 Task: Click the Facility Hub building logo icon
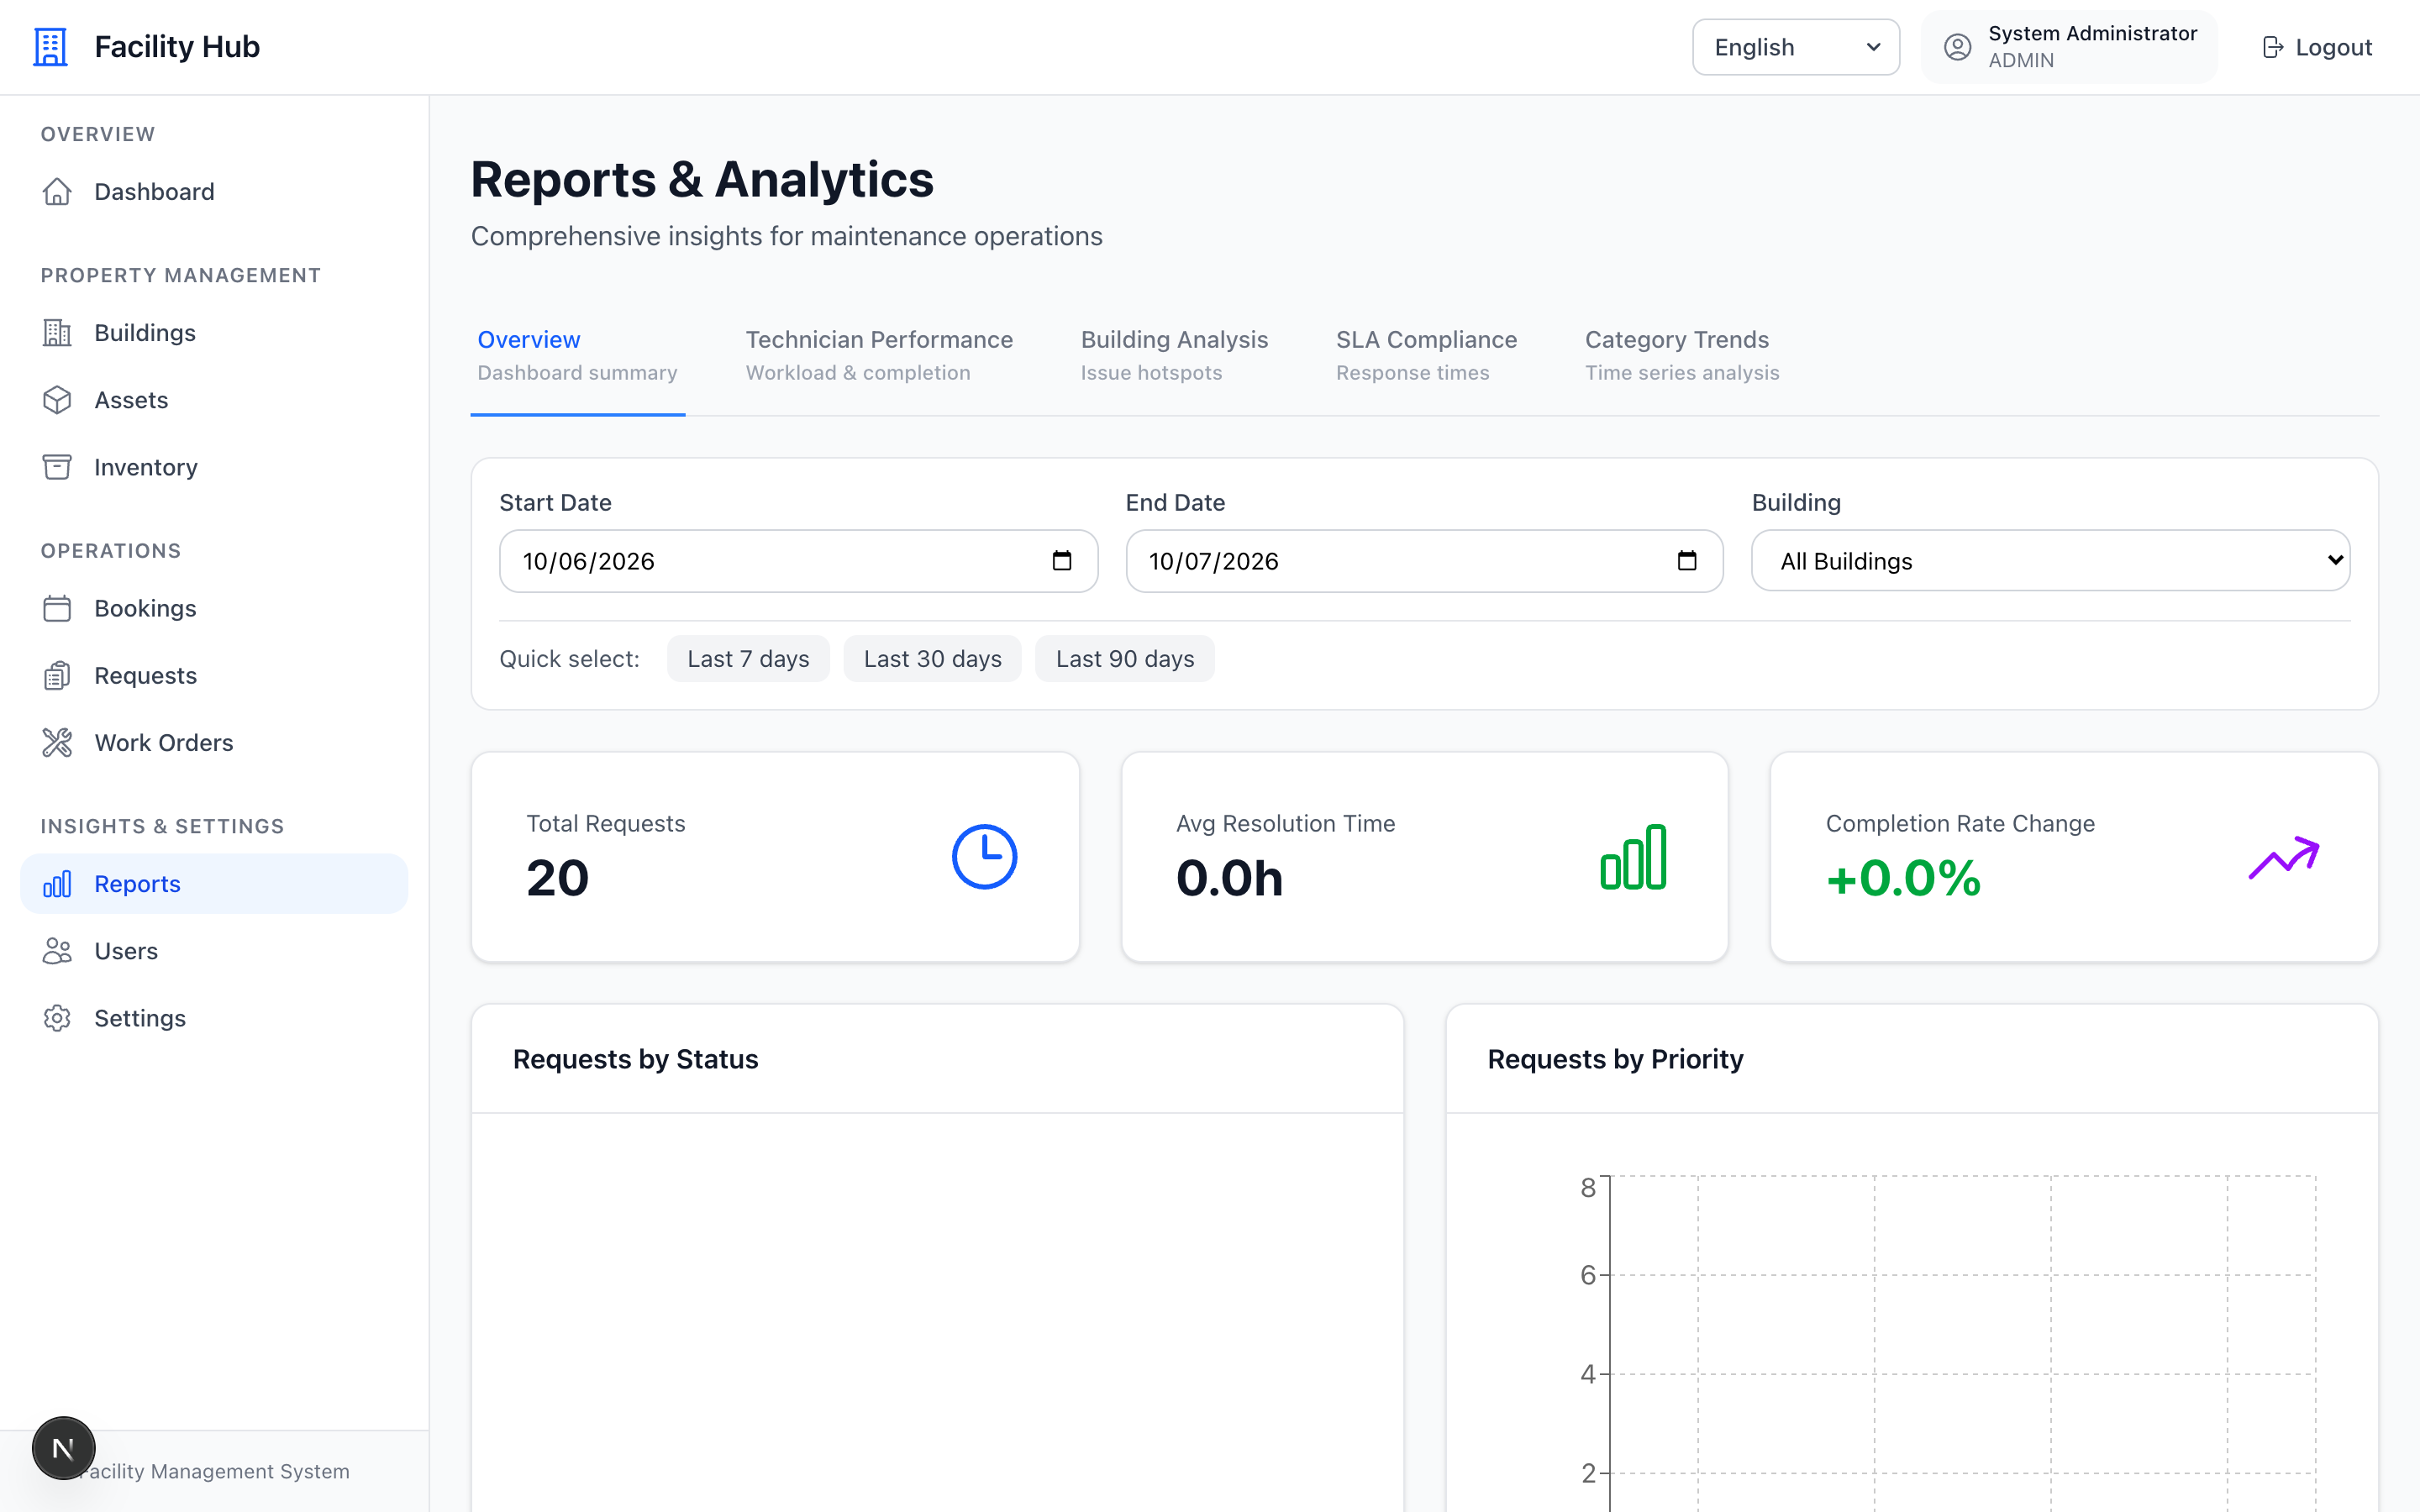(x=50, y=47)
